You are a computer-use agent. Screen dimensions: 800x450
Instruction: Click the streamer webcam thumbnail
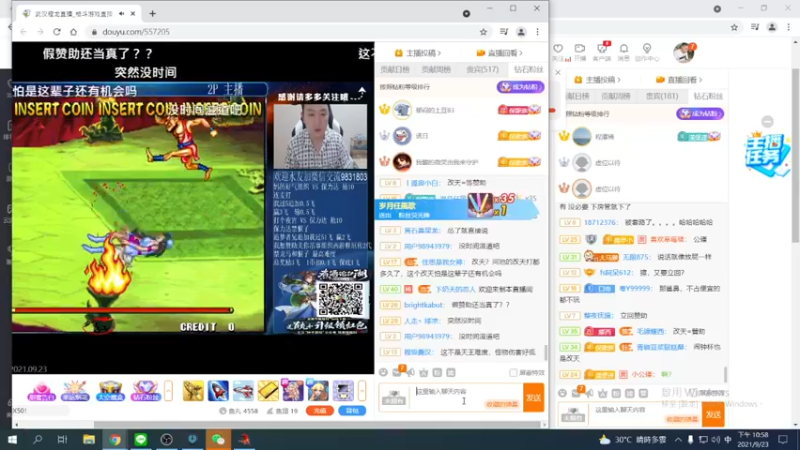[320, 136]
